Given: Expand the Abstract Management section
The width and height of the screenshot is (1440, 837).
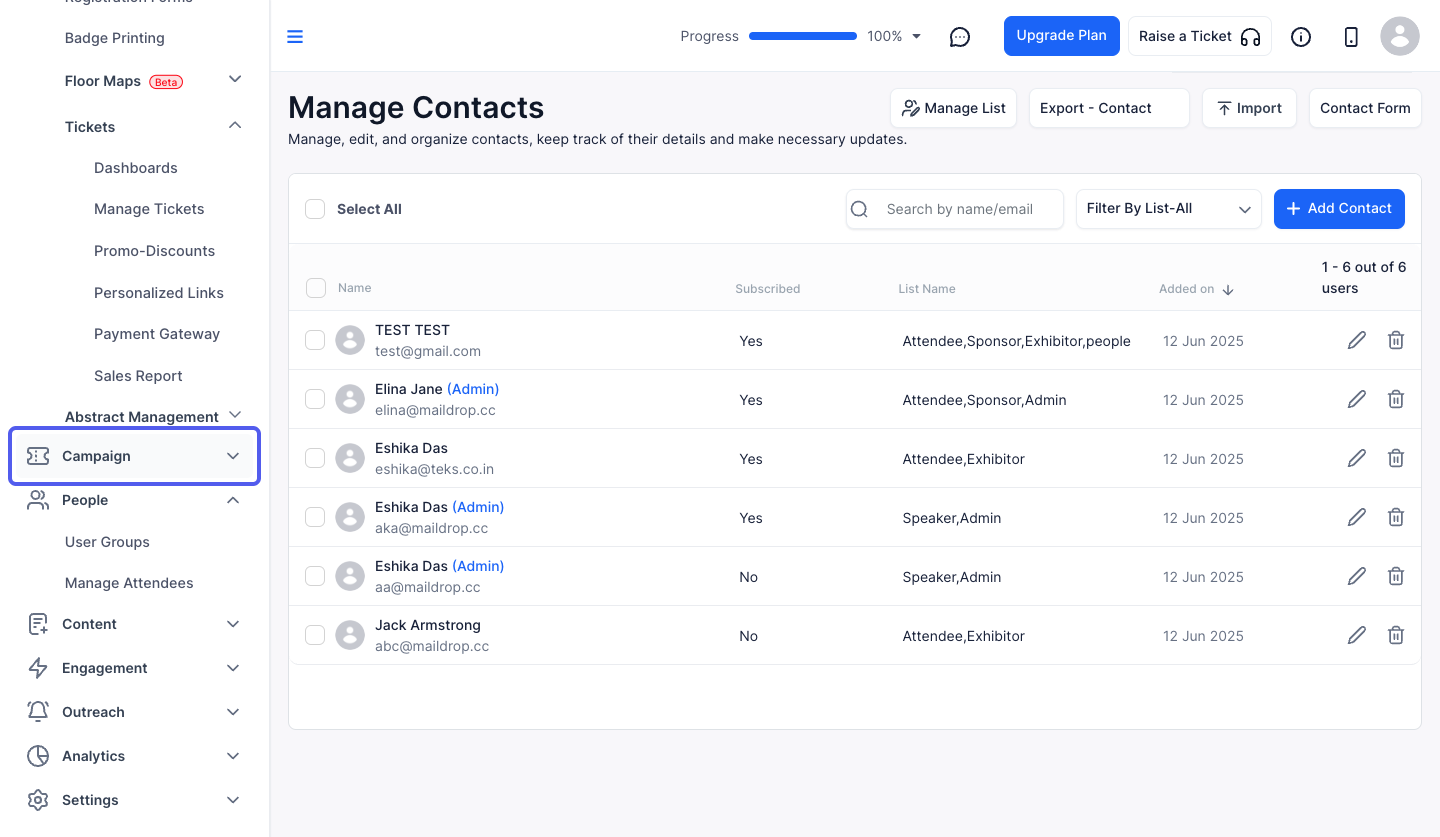Looking at the screenshot, I should pos(235,414).
